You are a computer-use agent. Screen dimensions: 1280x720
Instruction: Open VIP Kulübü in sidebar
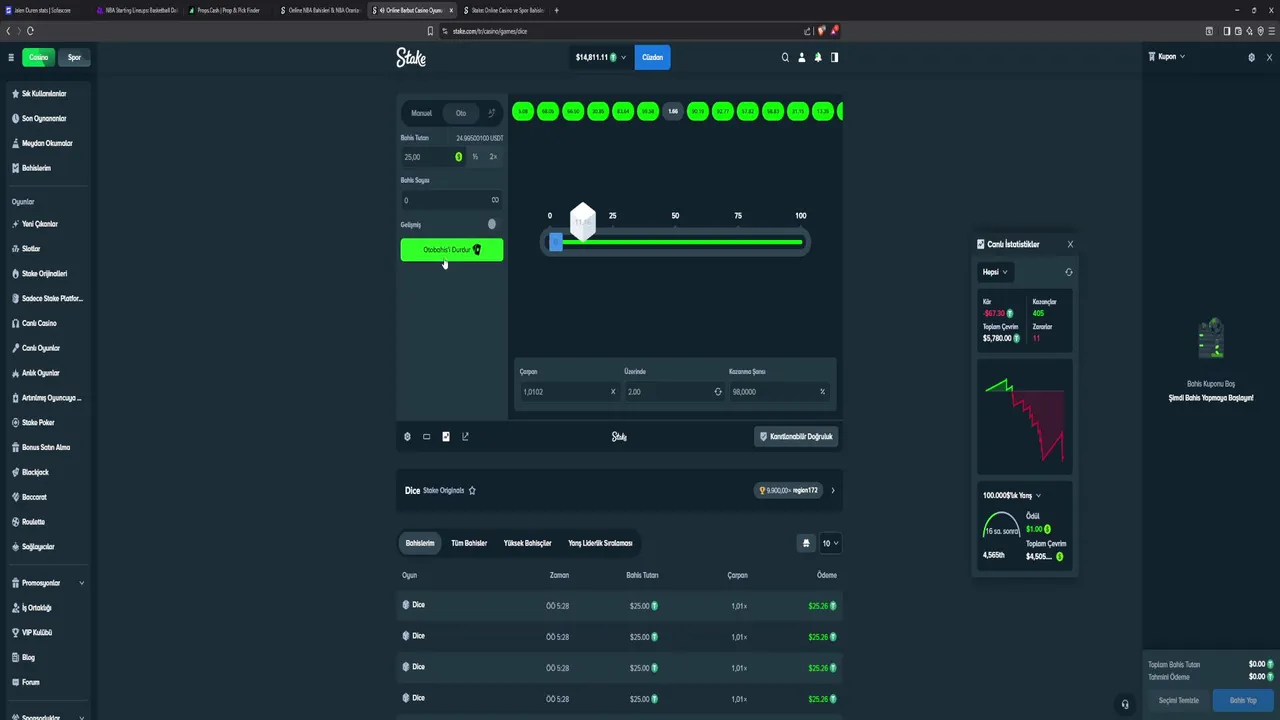pyautogui.click(x=45, y=632)
